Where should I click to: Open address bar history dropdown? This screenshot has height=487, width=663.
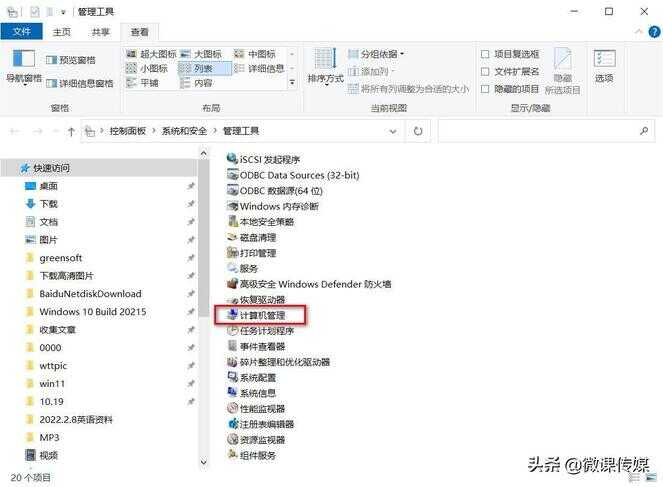[x=393, y=131]
